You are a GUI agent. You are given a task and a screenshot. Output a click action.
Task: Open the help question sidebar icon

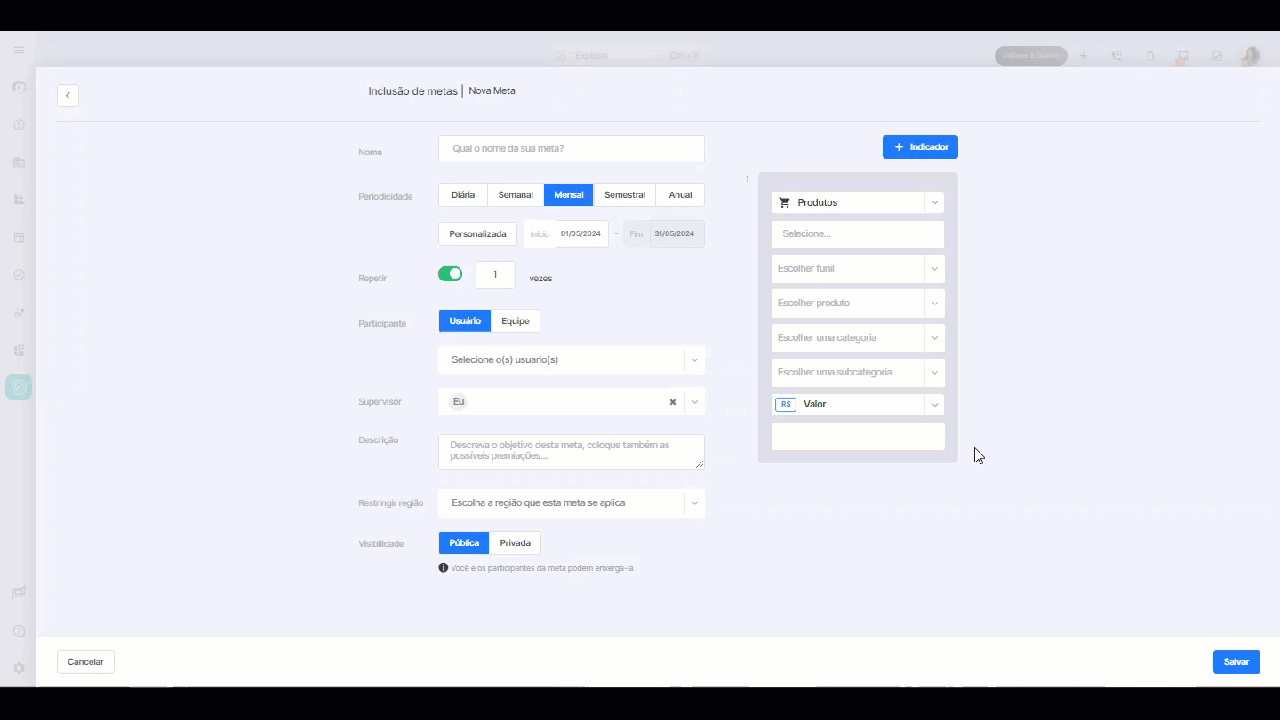click(x=19, y=631)
